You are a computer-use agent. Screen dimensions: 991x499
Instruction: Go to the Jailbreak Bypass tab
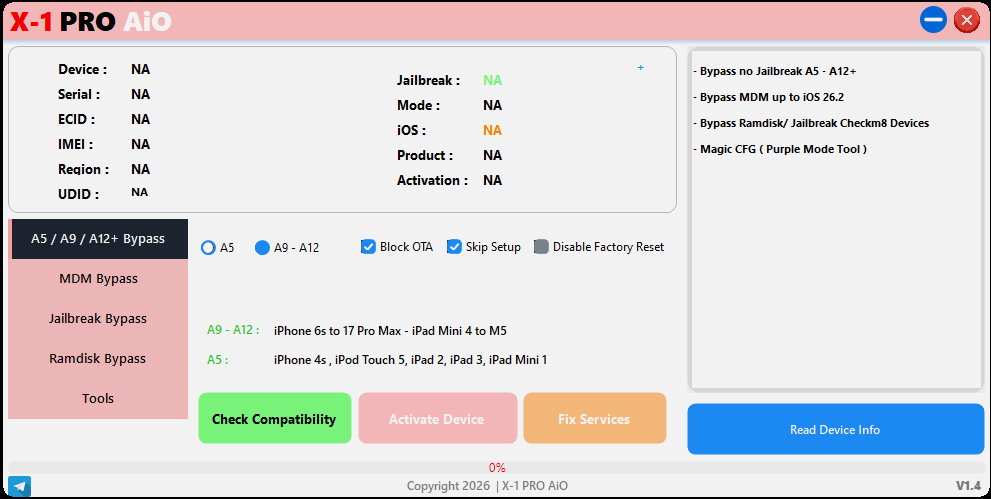pyautogui.click(x=98, y=318)
